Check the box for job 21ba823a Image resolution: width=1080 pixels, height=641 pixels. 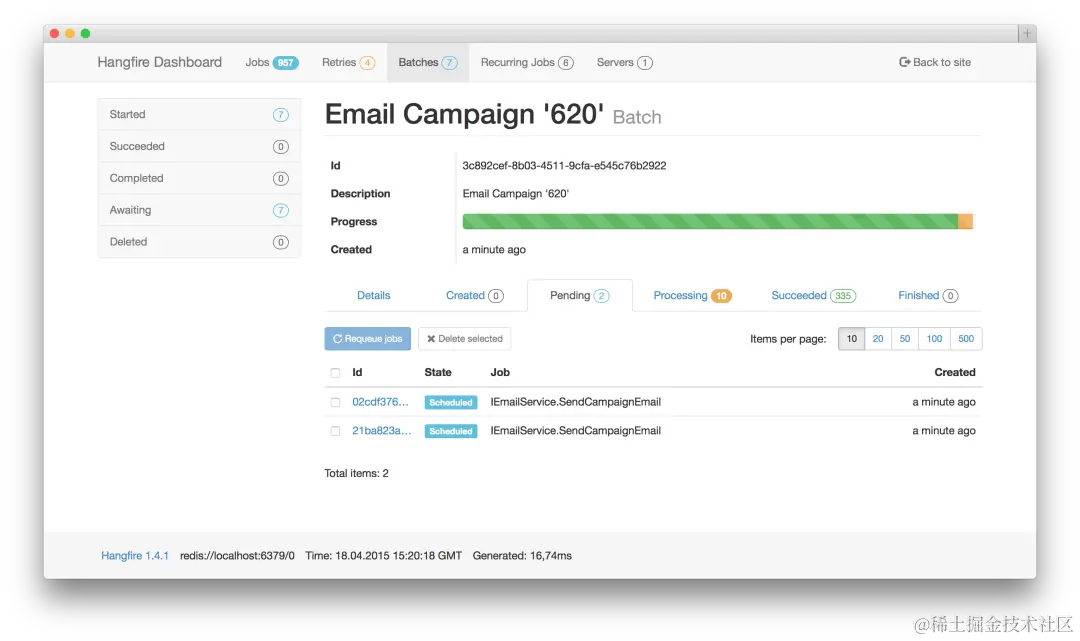click(x=335, y=431)
